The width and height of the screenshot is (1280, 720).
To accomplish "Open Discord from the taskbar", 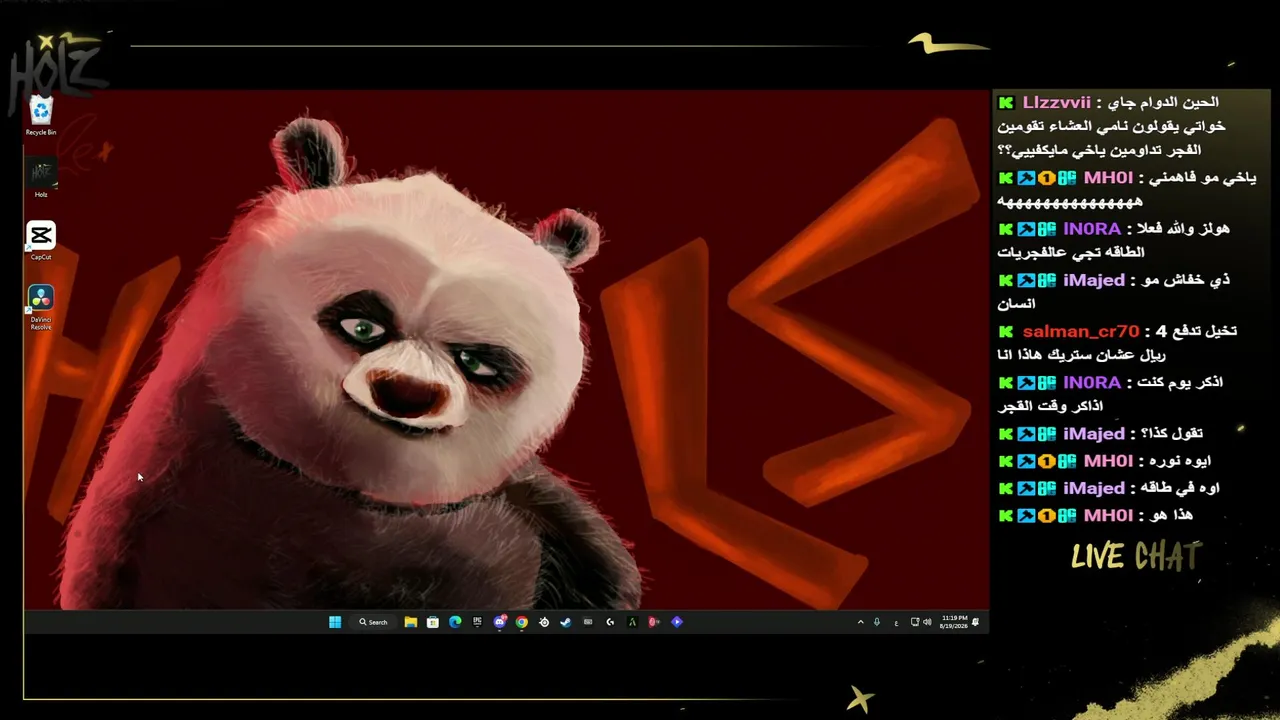I will (500, 622).
